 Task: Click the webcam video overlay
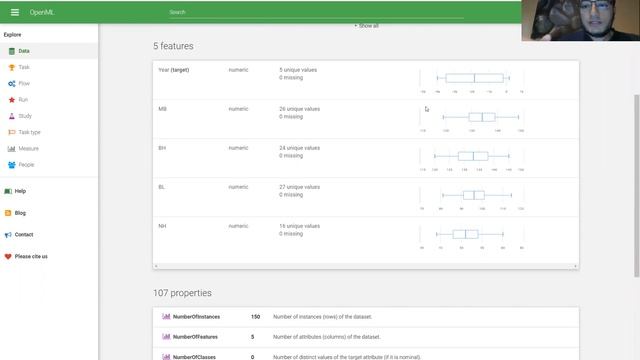tap(580, 20)
